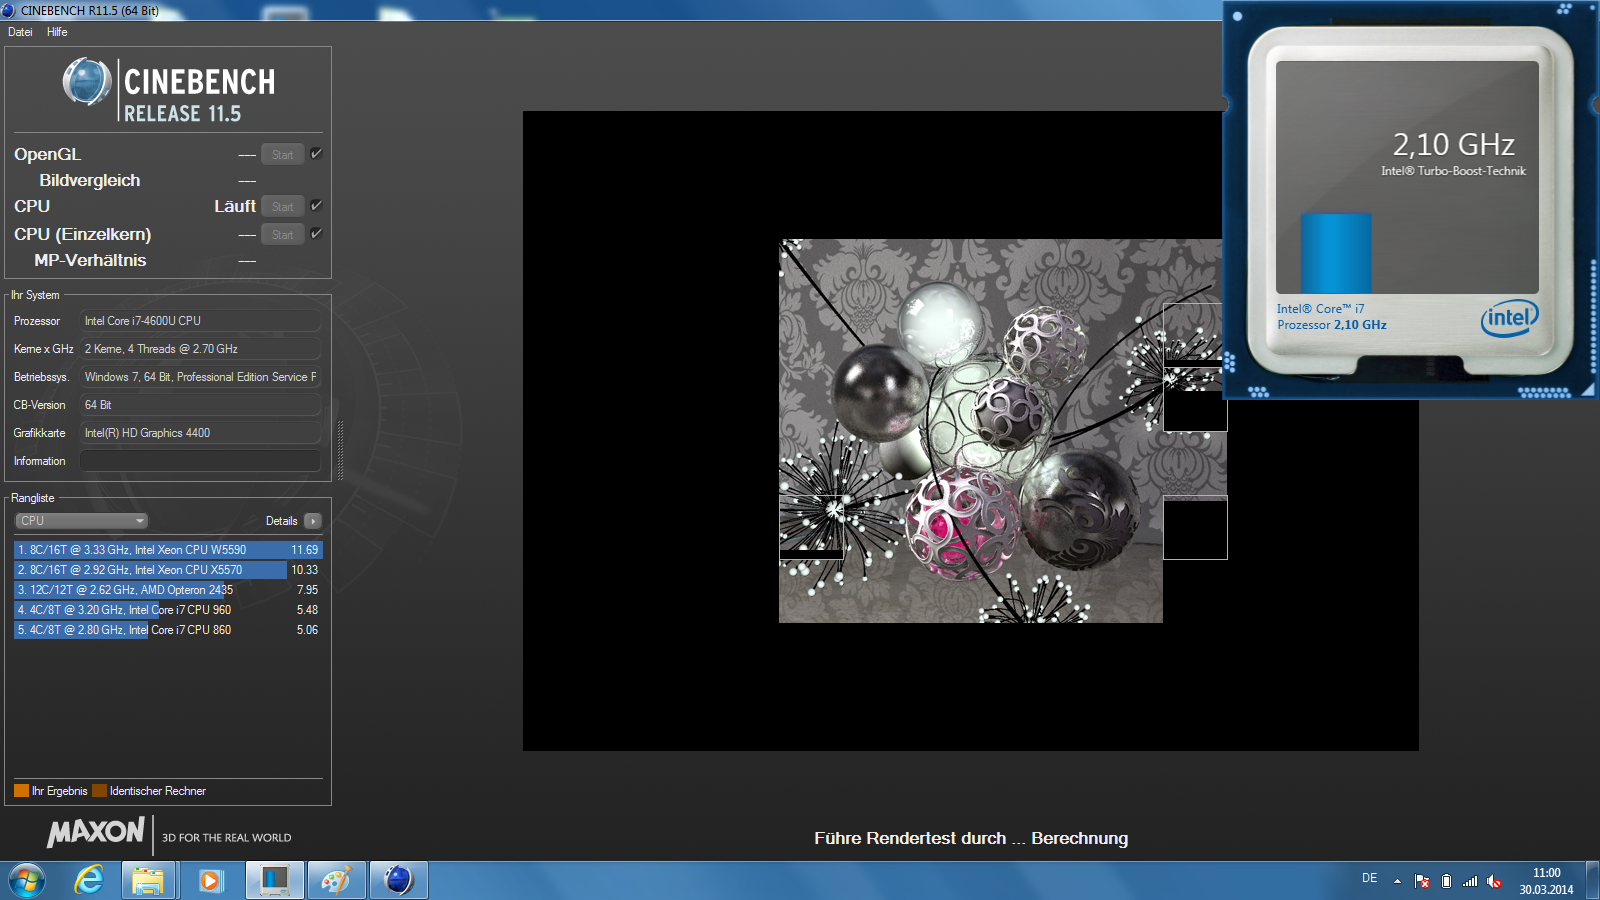Click the Start button in the CPU row showing Läuft

click(x=283, y=207)
